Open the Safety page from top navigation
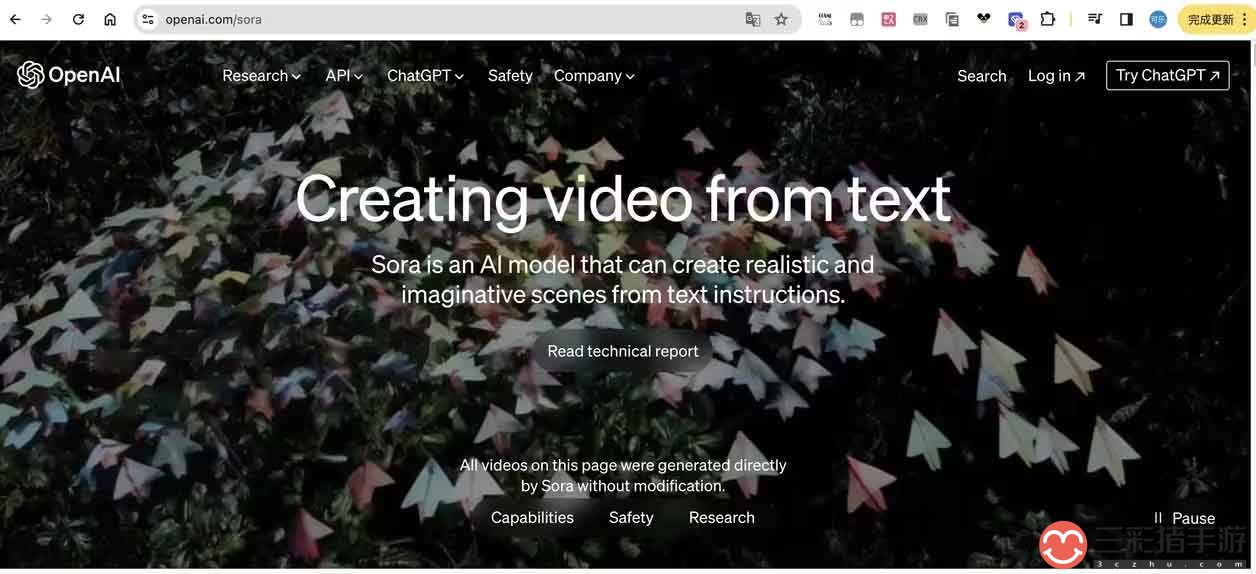 coord(510,76)
